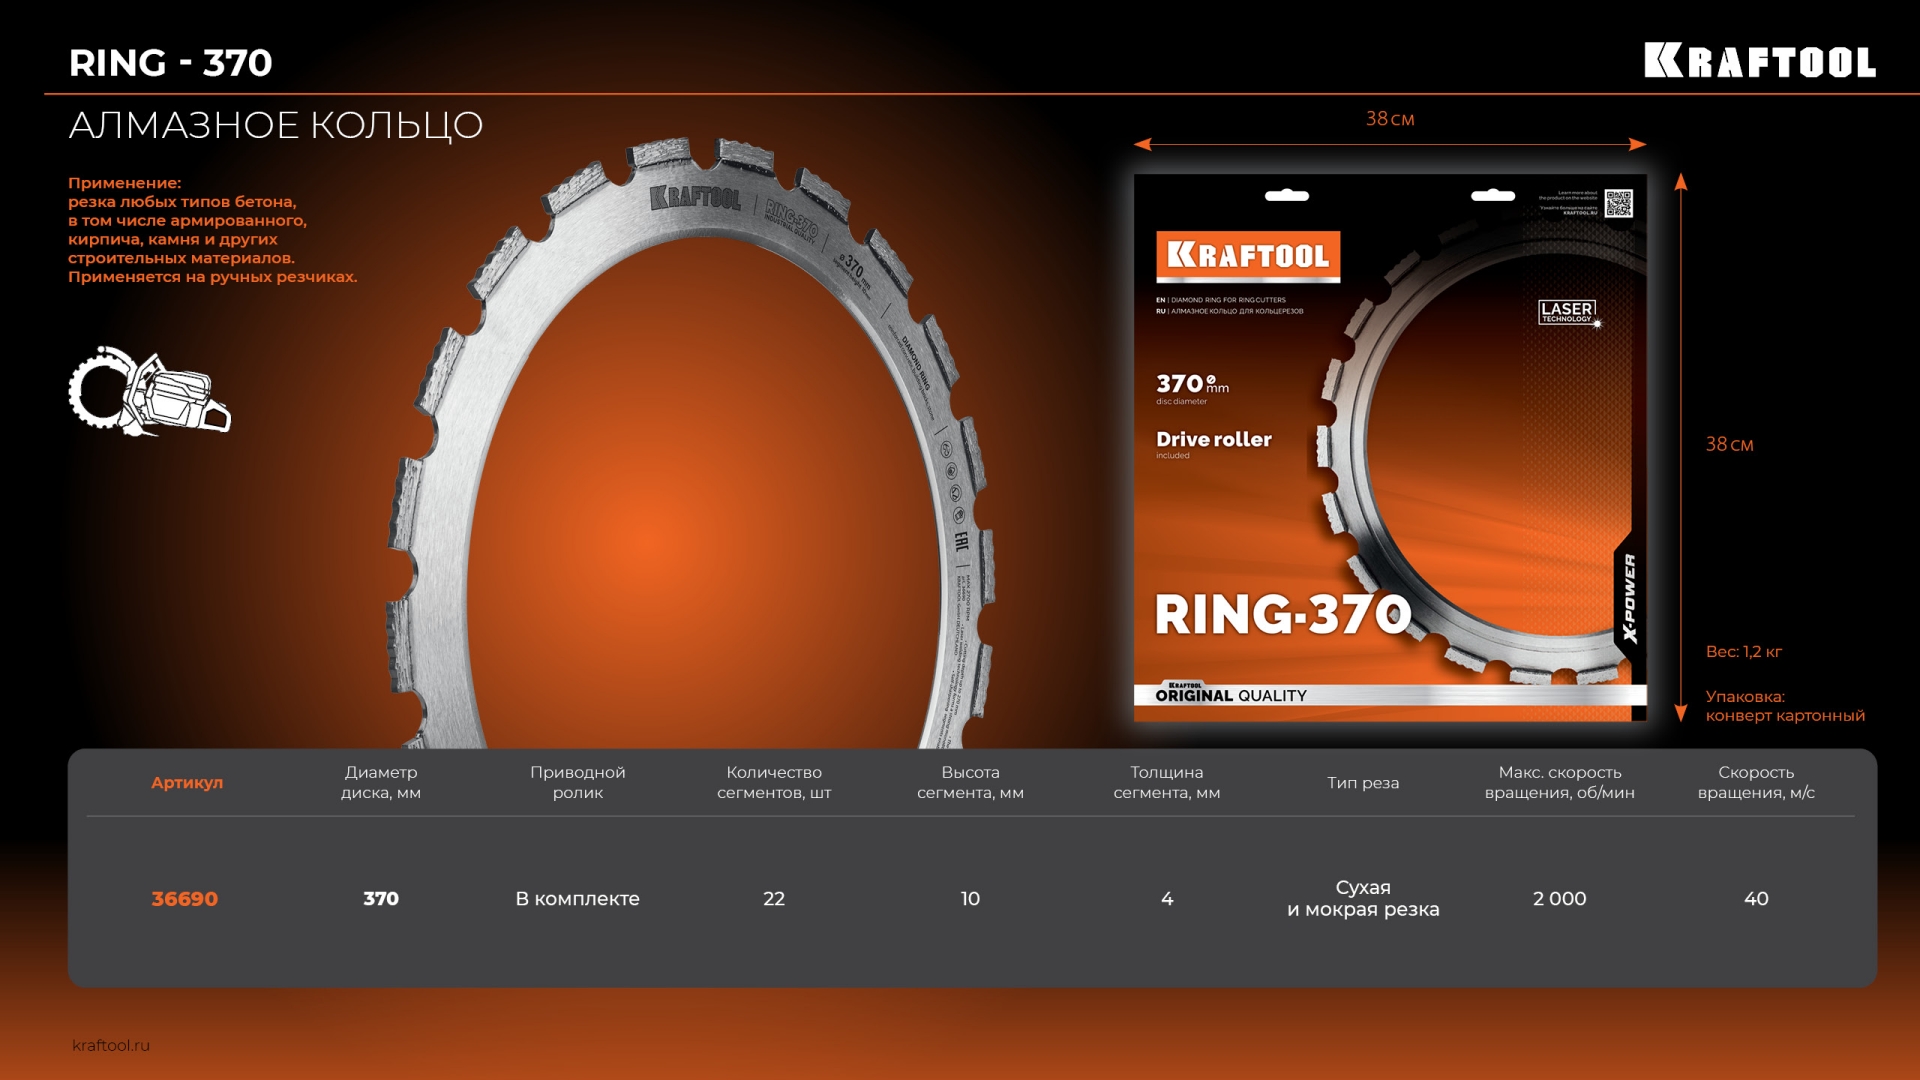1920x1080 pixels.
Task: Click the Тип реза column header
Action: (1363, 783)
